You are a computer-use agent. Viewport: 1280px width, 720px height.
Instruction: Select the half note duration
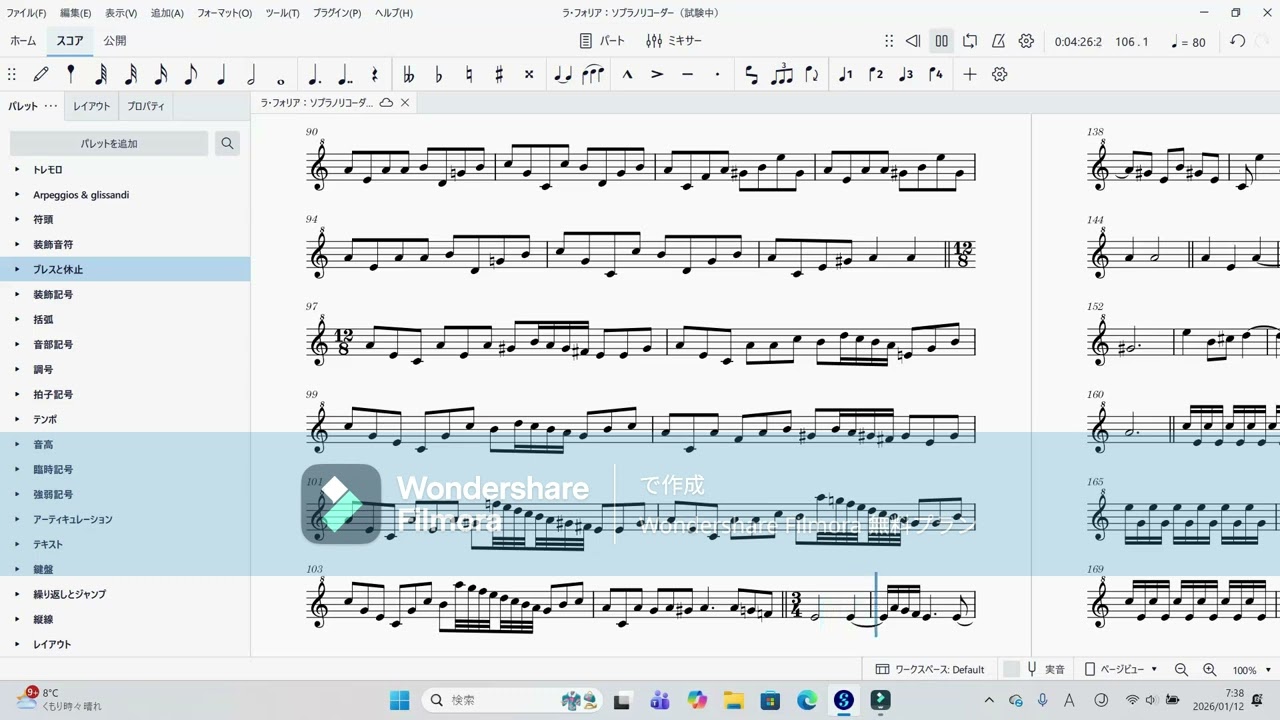click(x=251, y=74)
